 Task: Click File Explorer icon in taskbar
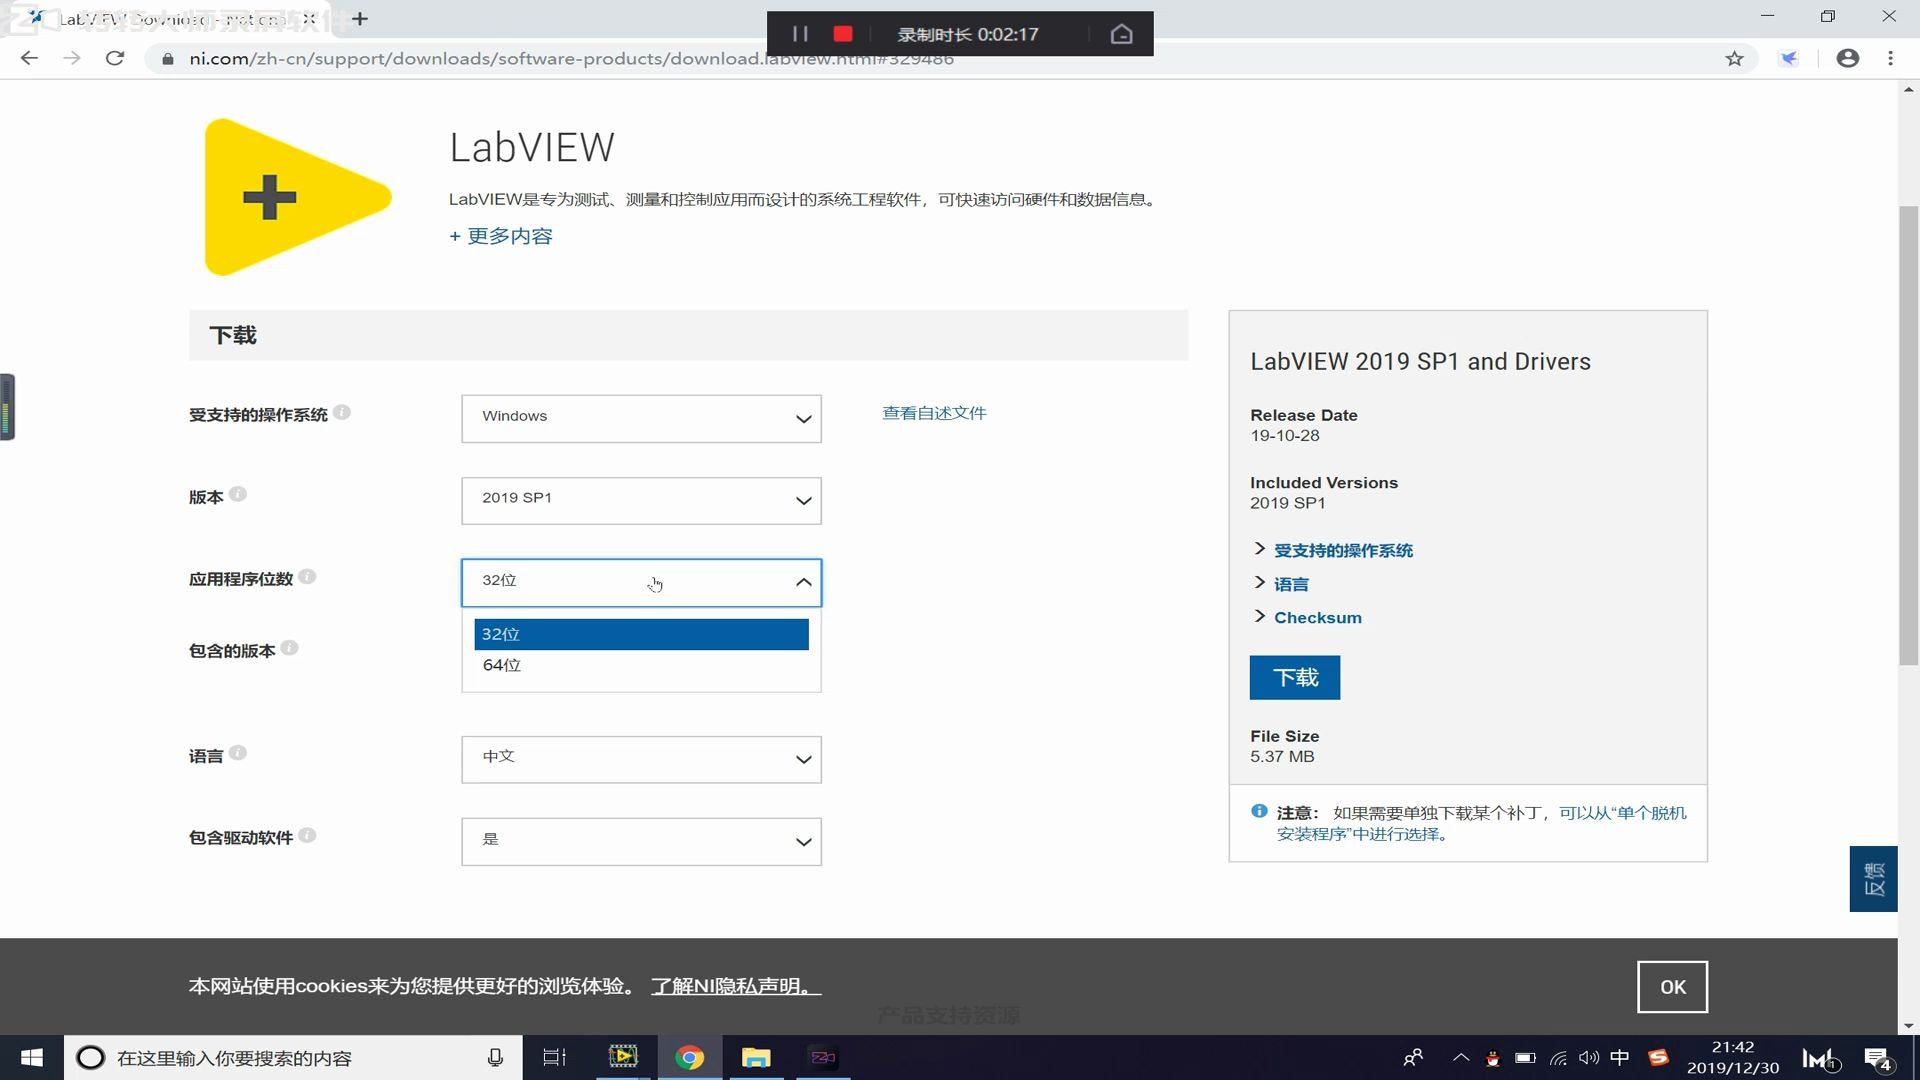point(756,1058)
